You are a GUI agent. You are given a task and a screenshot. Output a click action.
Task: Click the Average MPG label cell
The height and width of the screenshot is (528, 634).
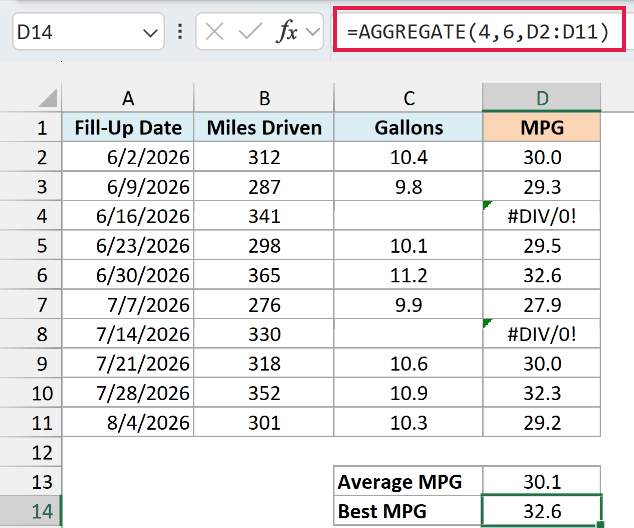pos(408,482)
